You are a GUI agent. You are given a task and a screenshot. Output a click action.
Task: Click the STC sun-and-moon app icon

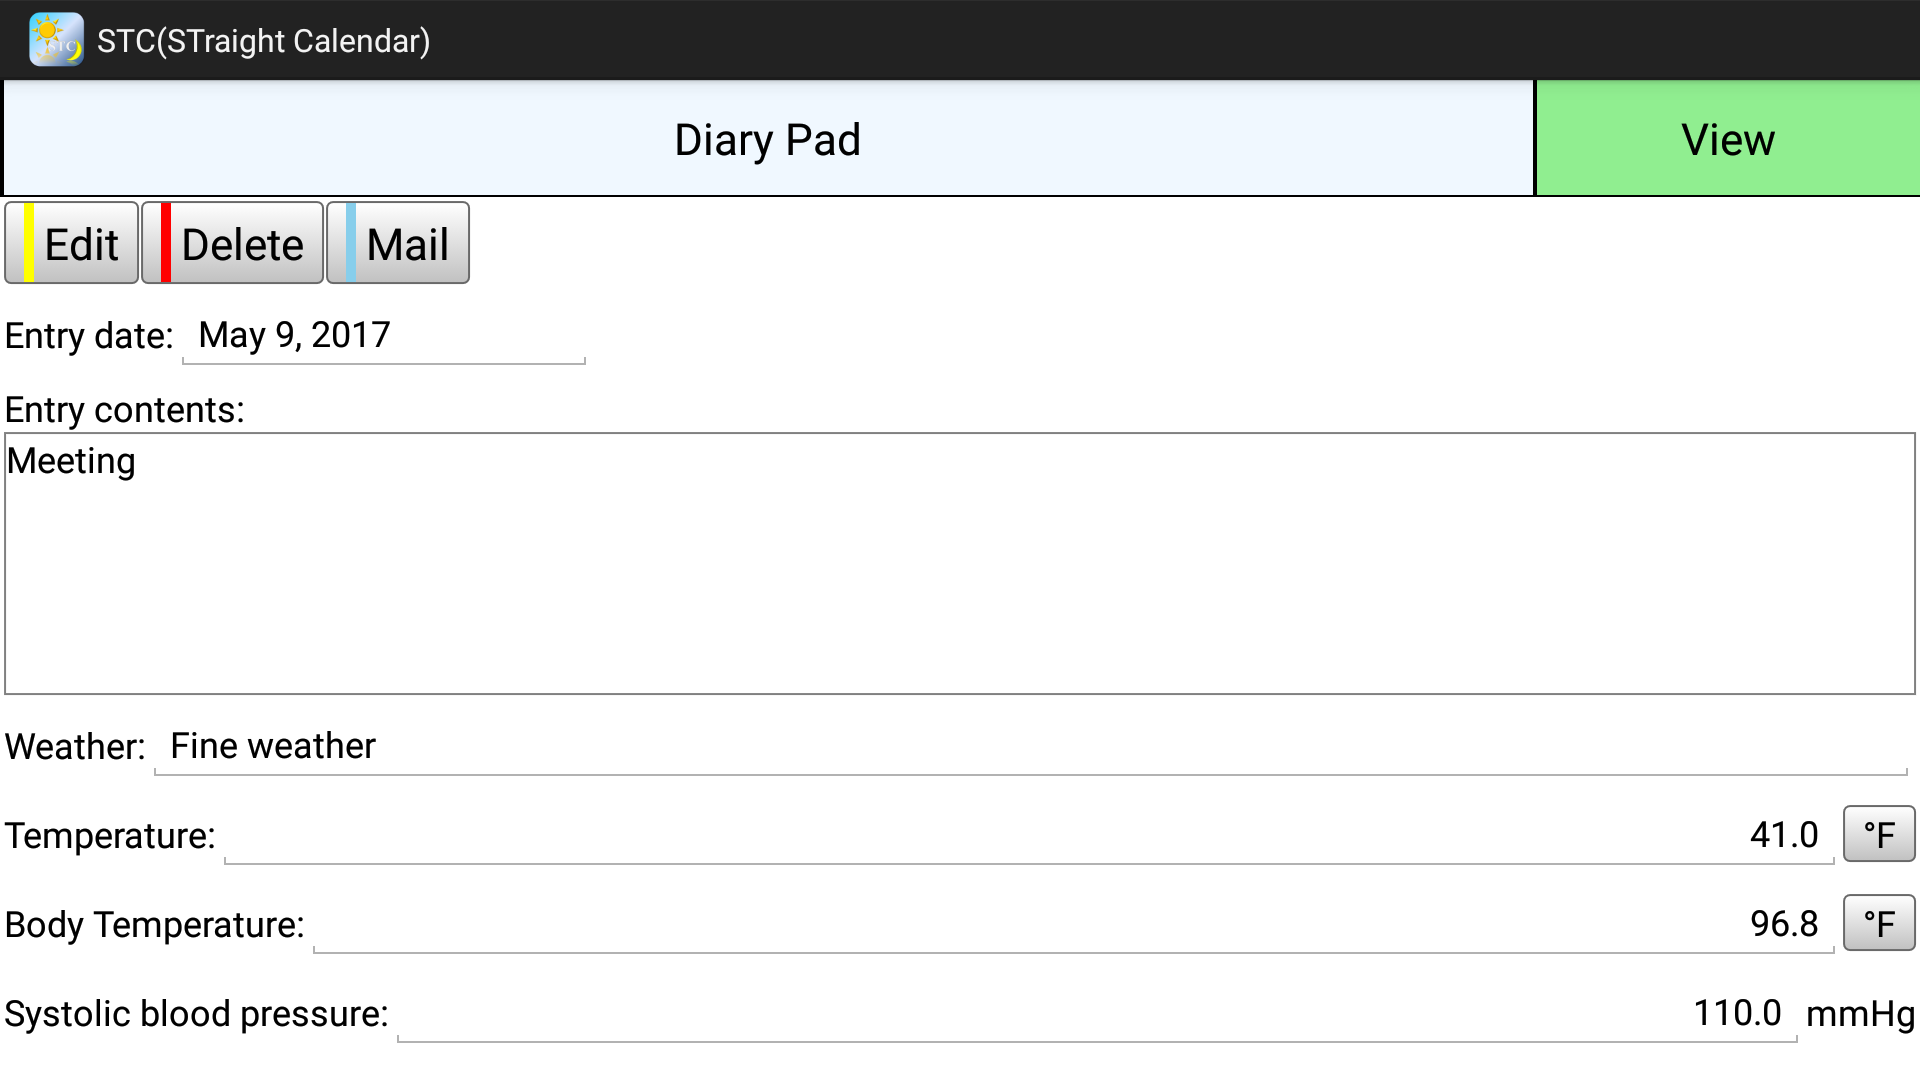pos(56,40)
